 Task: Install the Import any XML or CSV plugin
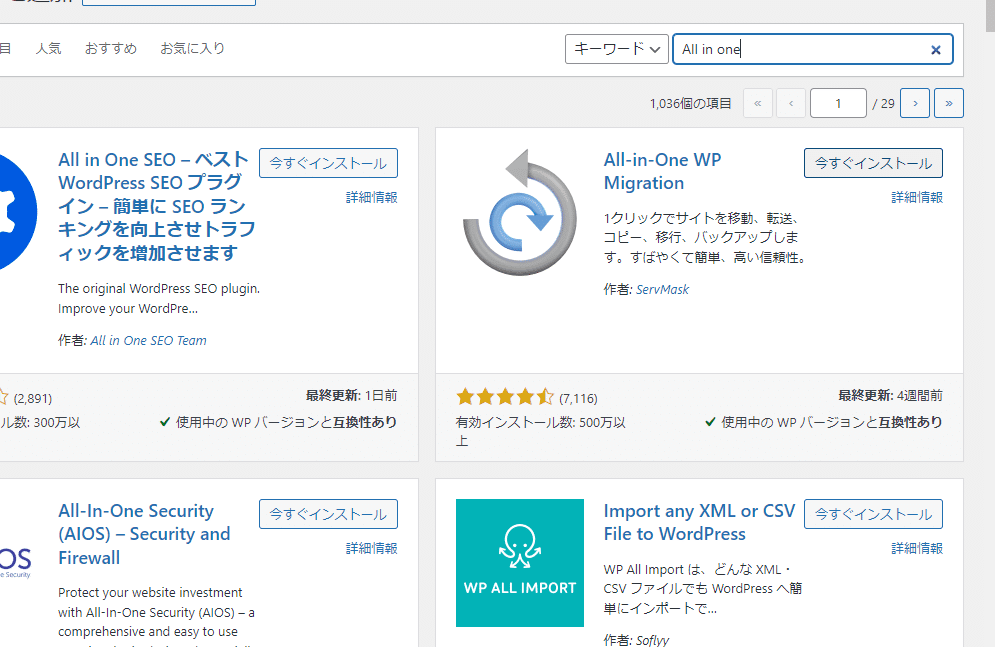(x=873, y=514)
